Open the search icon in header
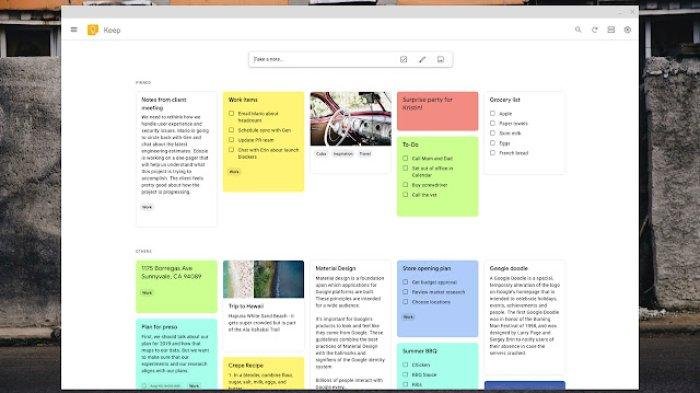Screen dimensions: 700x393 578,30
